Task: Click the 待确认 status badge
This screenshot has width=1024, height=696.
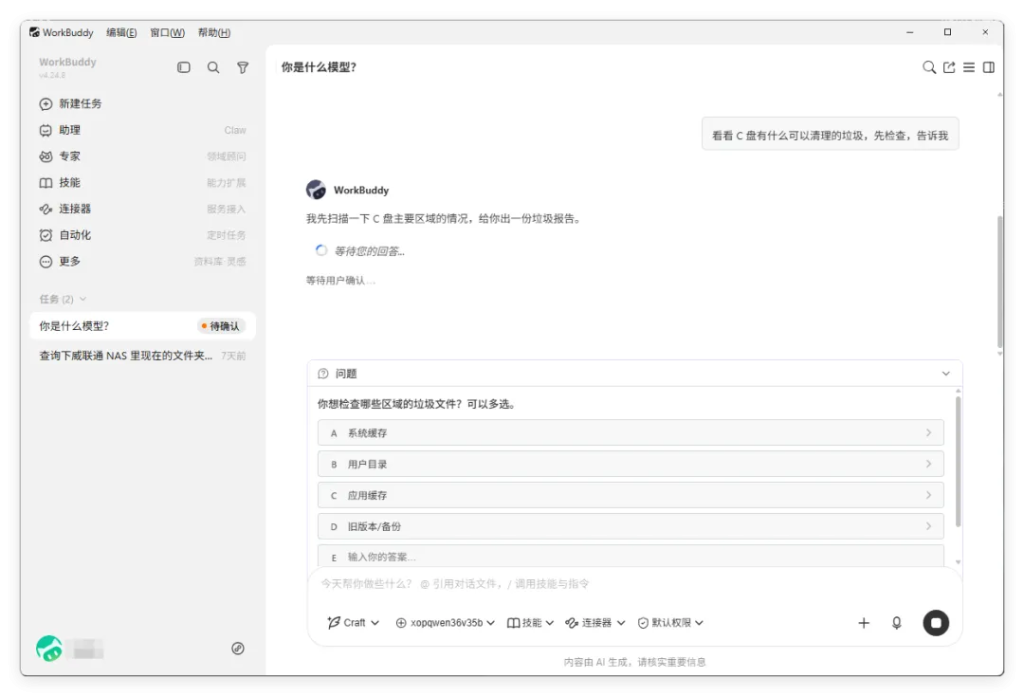Action: [x=221, y=326]
